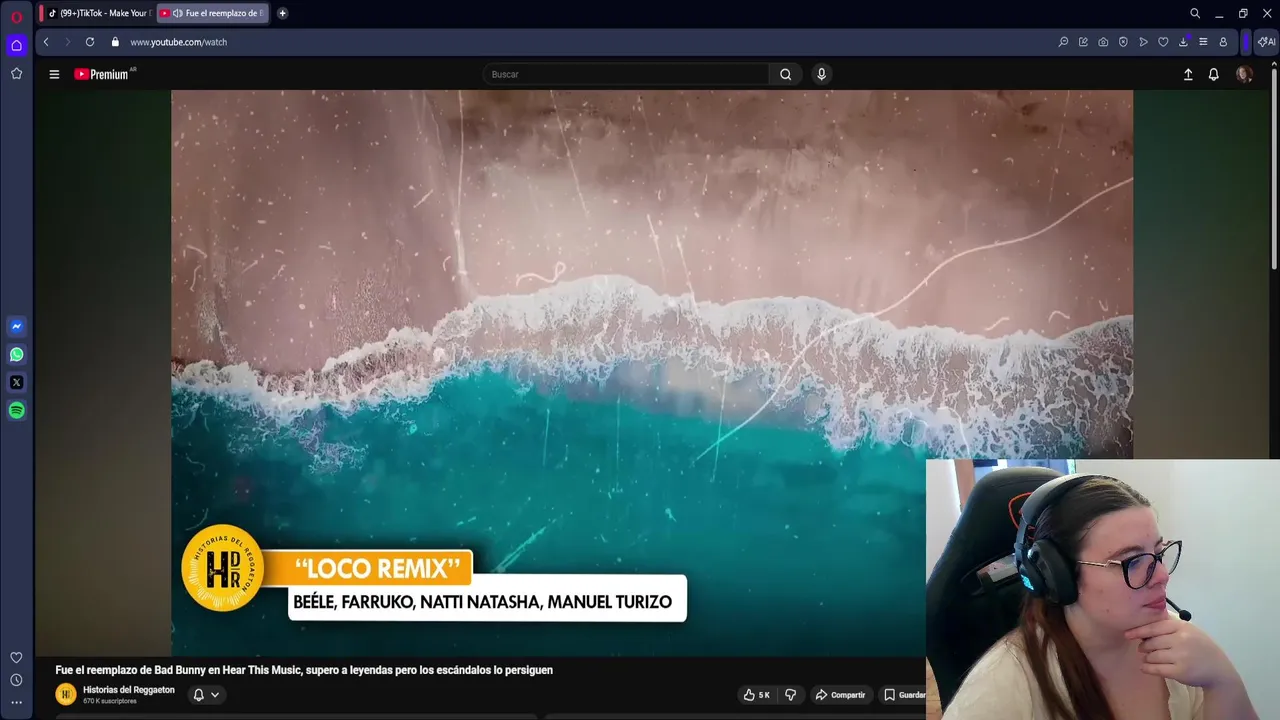This screenshot has width=1280, height=720.
Task: Take a snapshot with the camera icon
Action: point(1103,42)
